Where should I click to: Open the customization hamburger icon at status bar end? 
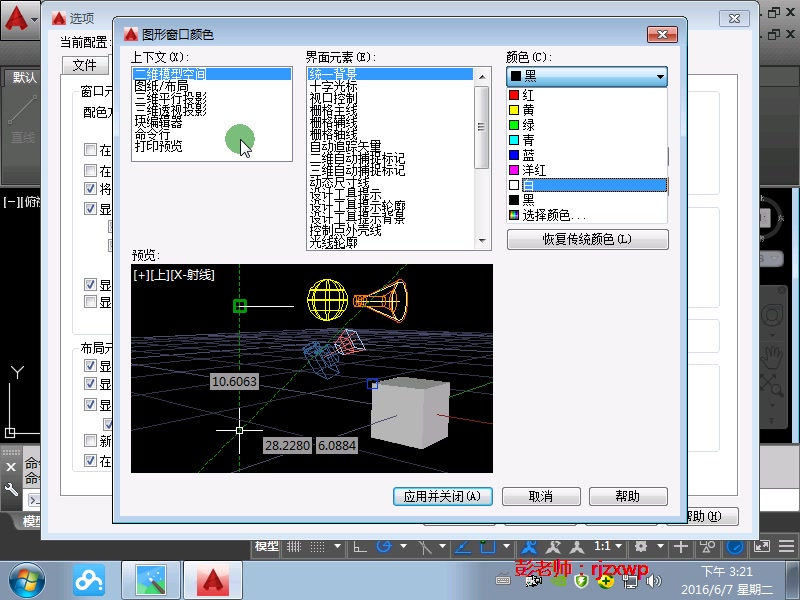point(787,547)
